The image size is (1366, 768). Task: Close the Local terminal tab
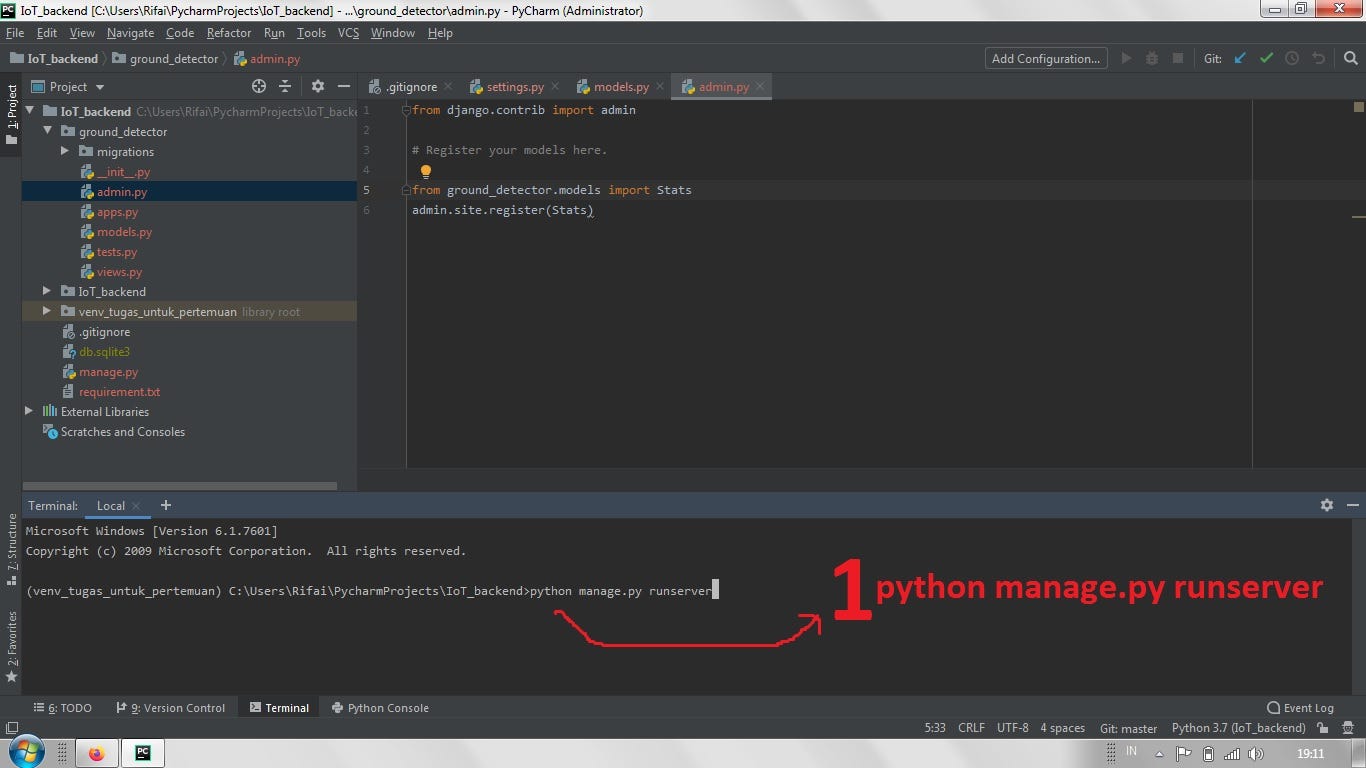tap(136, 506)
